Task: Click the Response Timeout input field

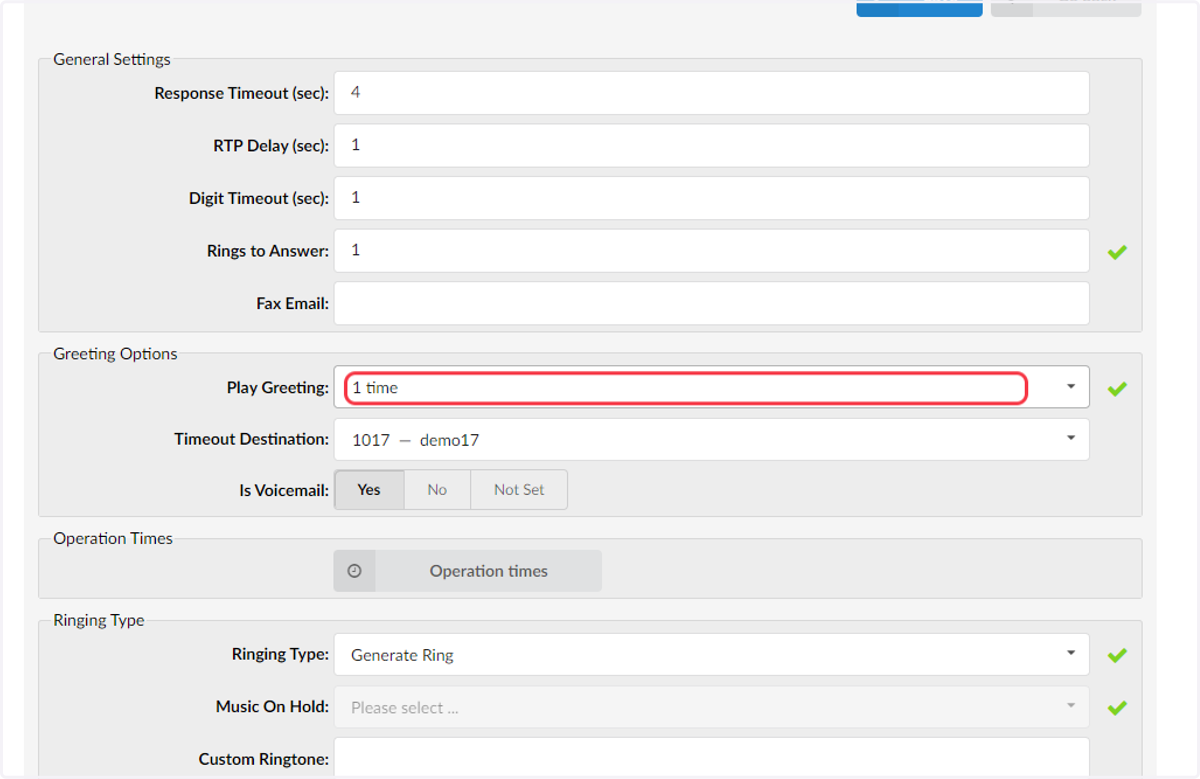Action: (x=711, y=93)
